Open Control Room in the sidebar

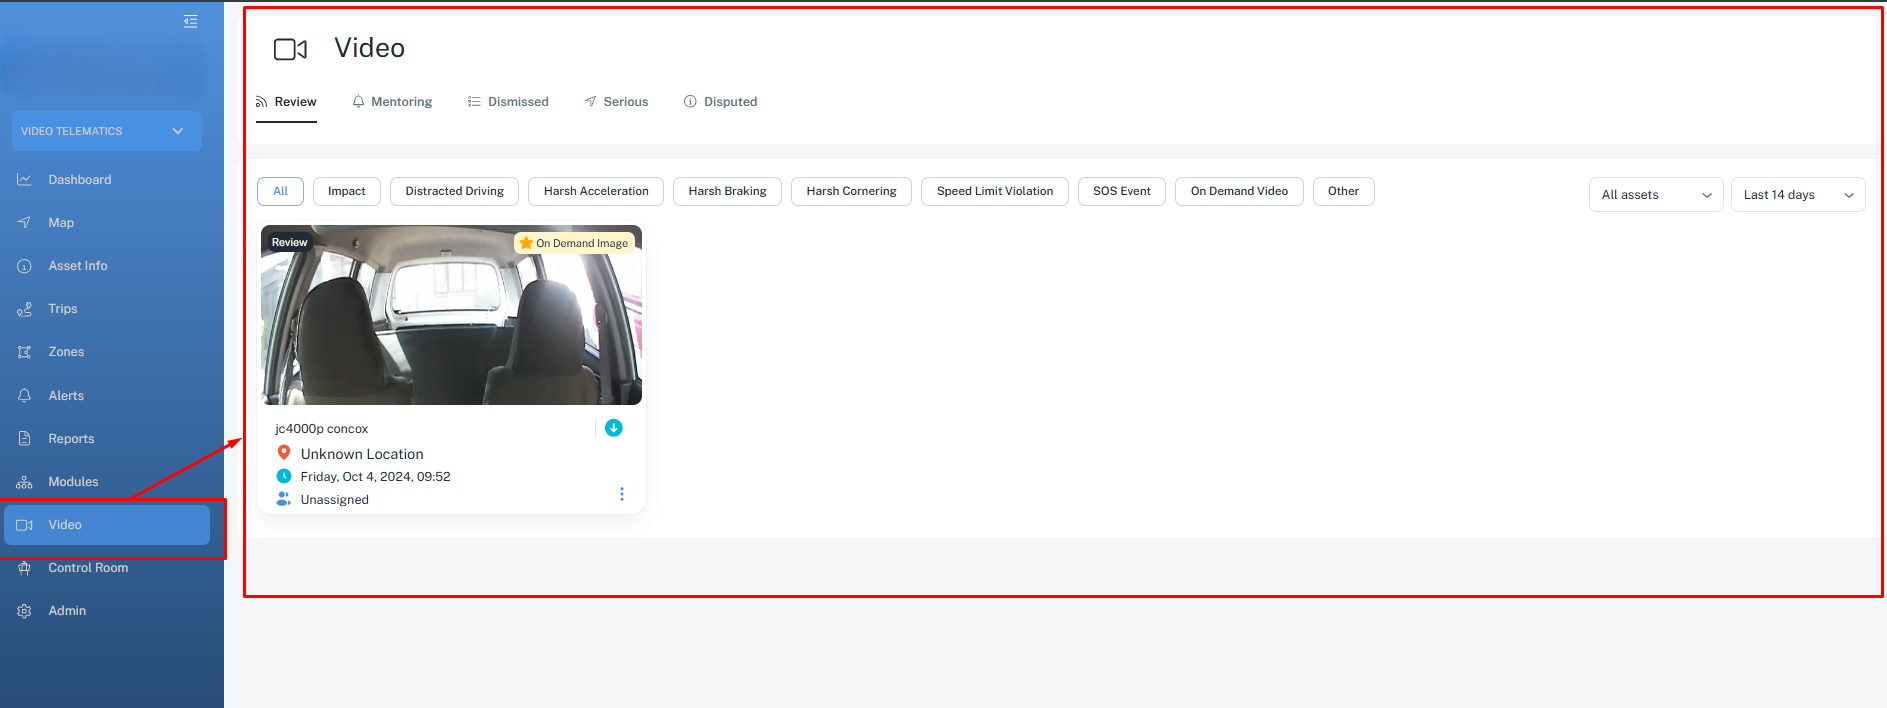click(x=88, y=568)
